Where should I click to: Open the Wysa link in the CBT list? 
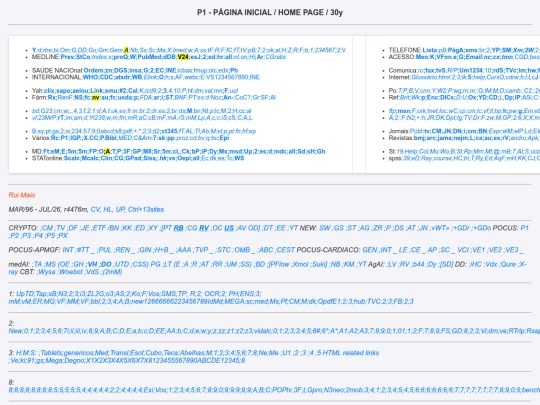click(46, 272)
